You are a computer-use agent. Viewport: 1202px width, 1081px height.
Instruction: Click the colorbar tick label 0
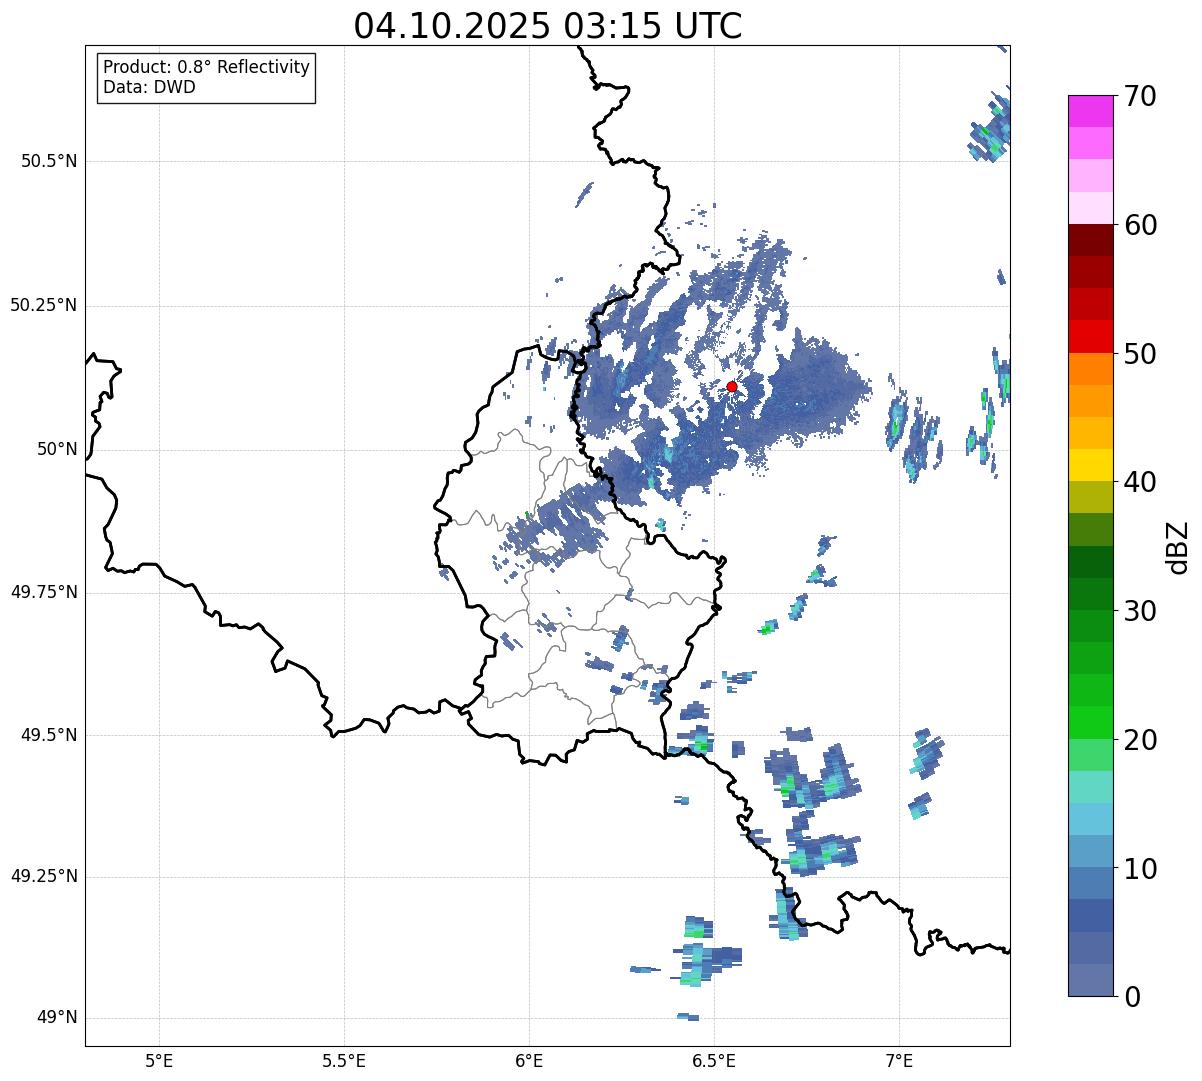tap(1132, 996)
